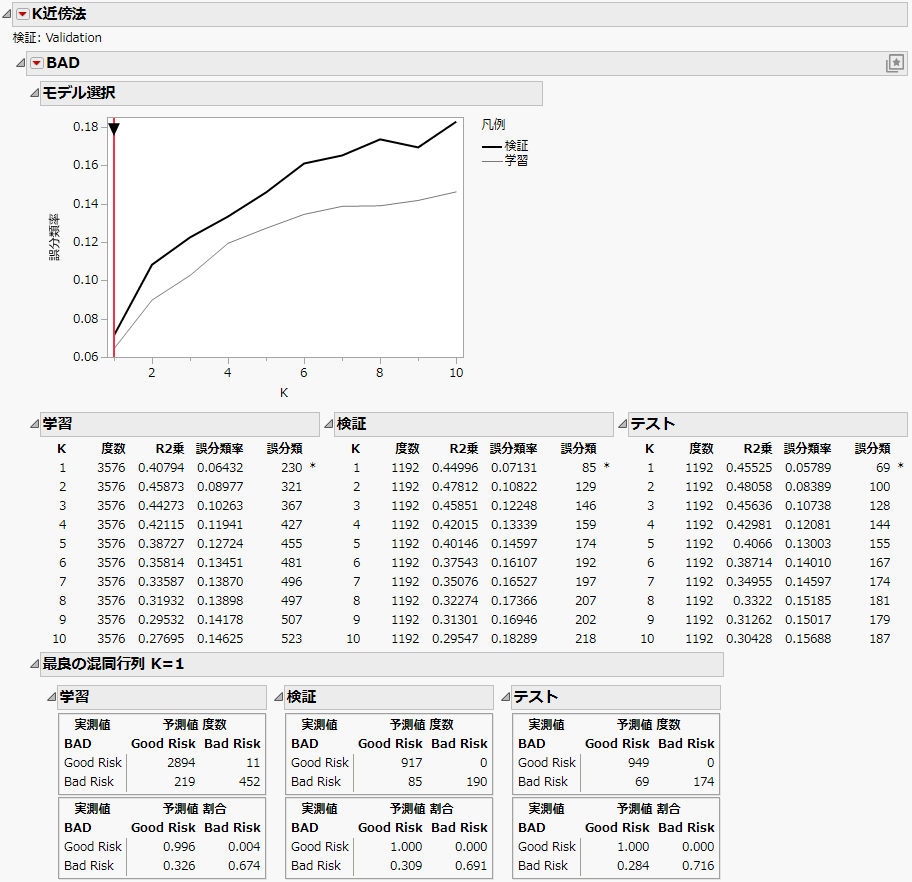Image resolution: width=912 pixels, height=882 pixels.
Task: Toggle the 学習 fit table disclosure triangle
Action: pyautogui.click(x=34, y=425)
